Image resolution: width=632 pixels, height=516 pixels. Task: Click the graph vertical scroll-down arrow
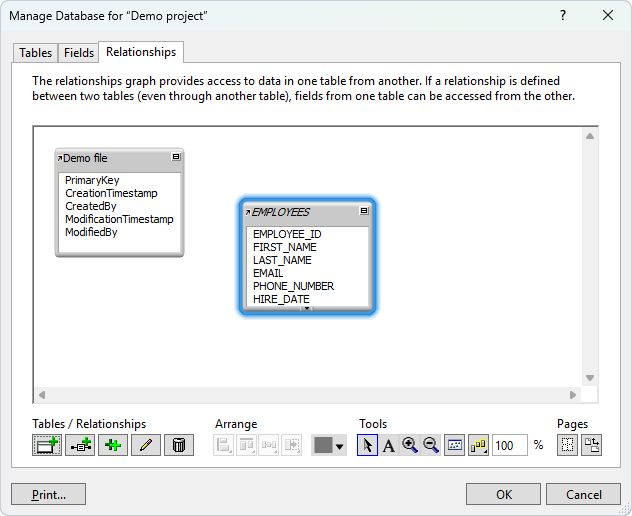(x=590, y=378)
